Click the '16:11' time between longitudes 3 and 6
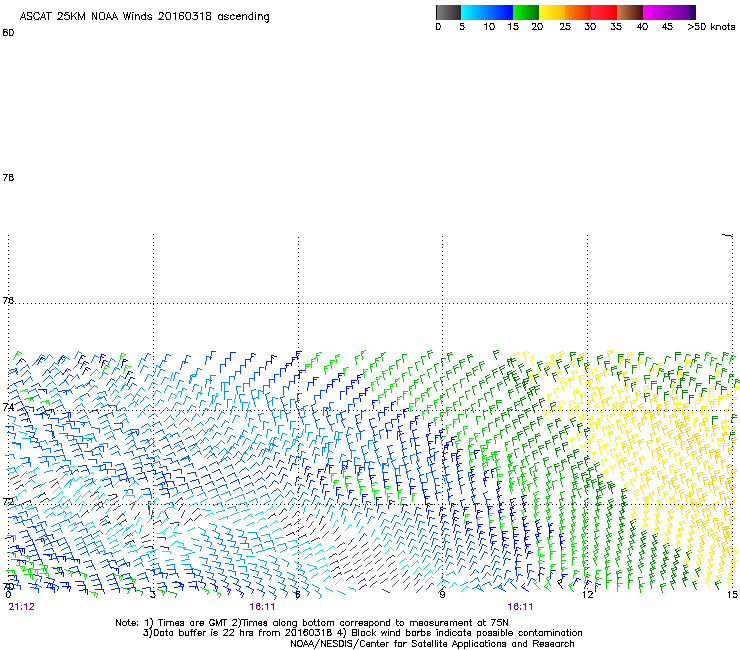Screen dimensions: 740x650 click(262, 607)
